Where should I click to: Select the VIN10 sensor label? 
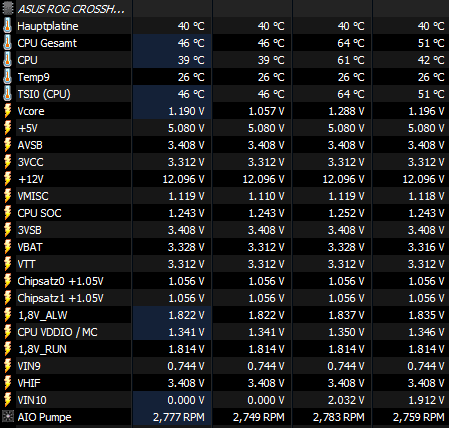(32, 400)
